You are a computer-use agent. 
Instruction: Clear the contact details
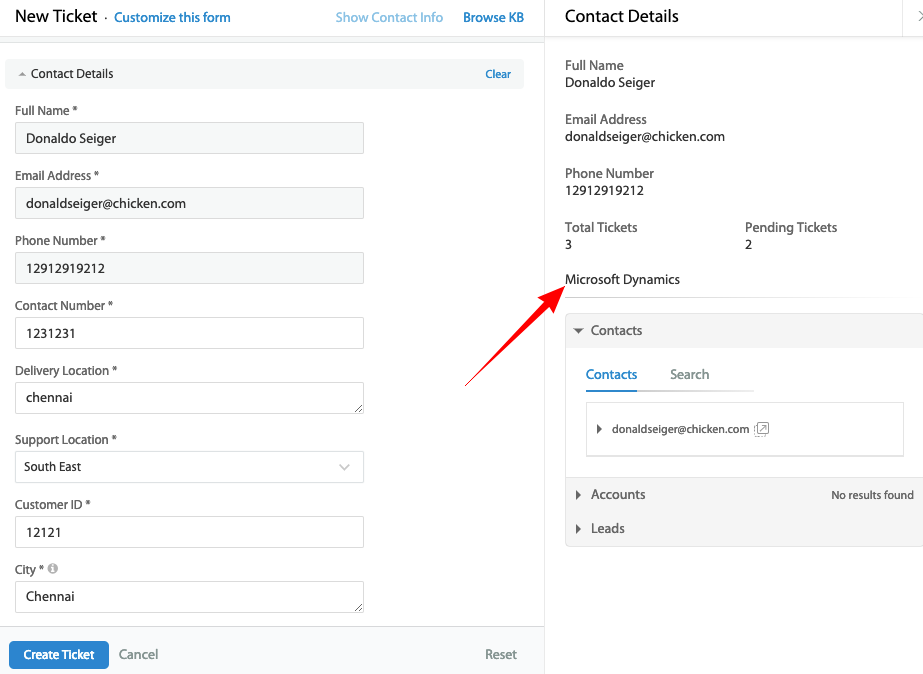[x=498, y=74]
